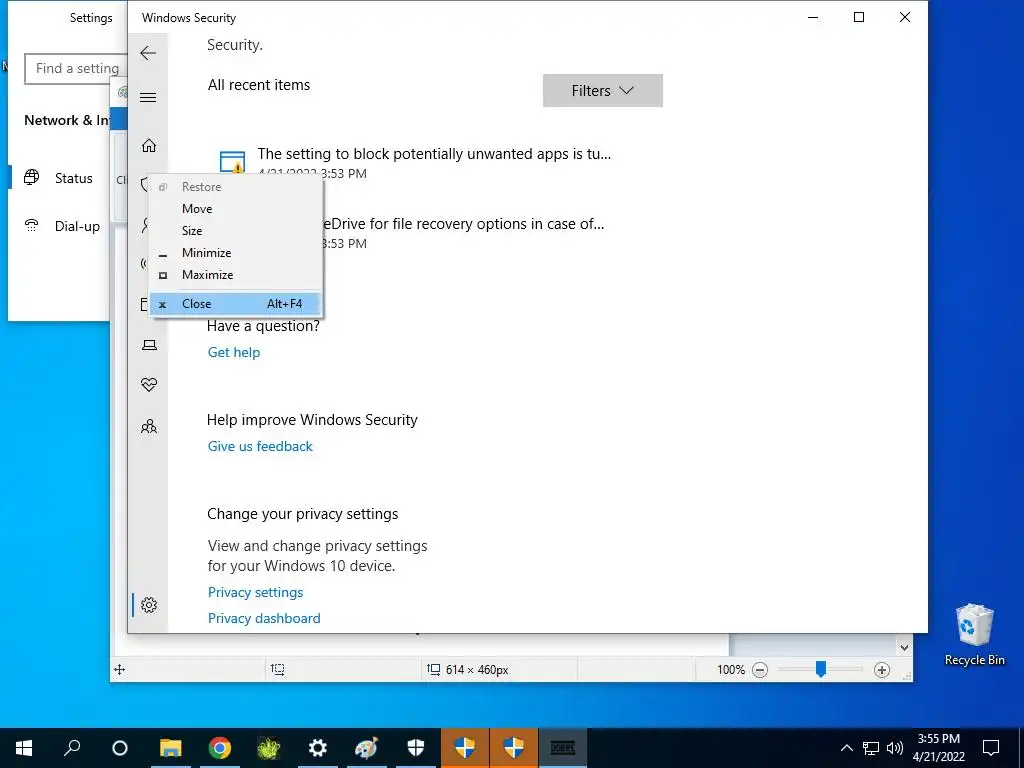Open the Get help link

click(234, 353)
